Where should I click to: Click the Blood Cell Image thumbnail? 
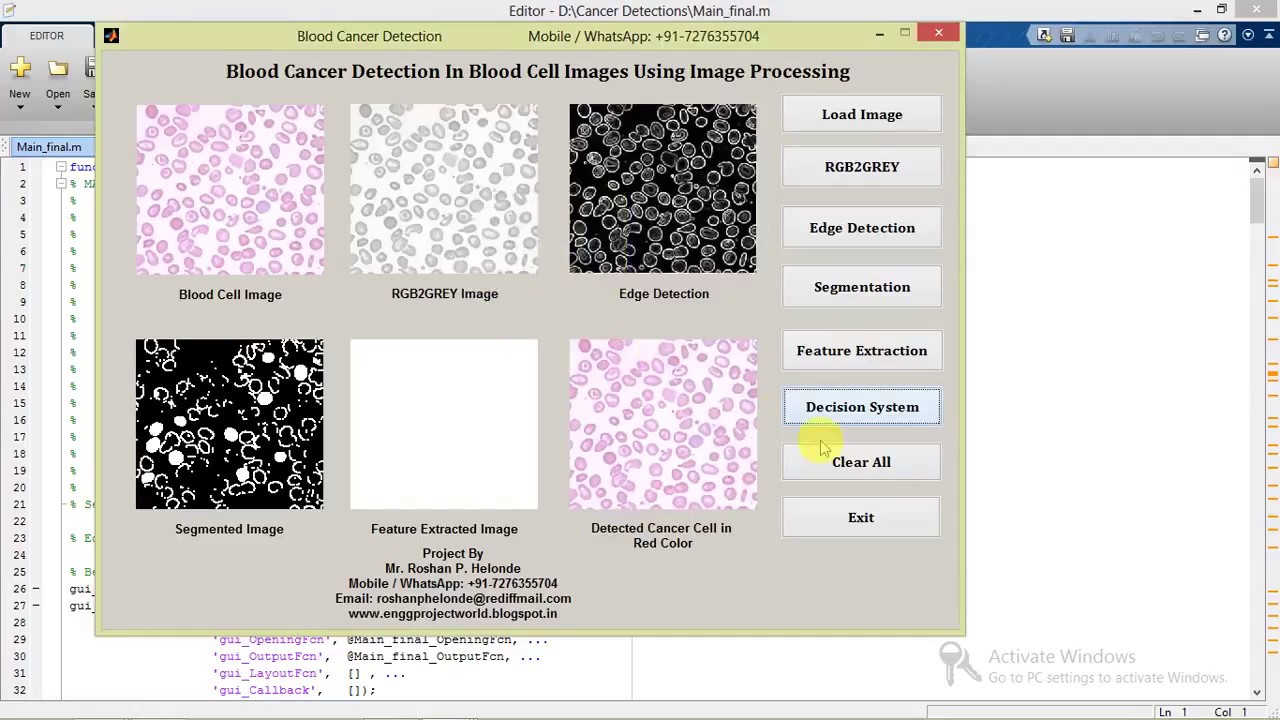(x=230, y=189)
